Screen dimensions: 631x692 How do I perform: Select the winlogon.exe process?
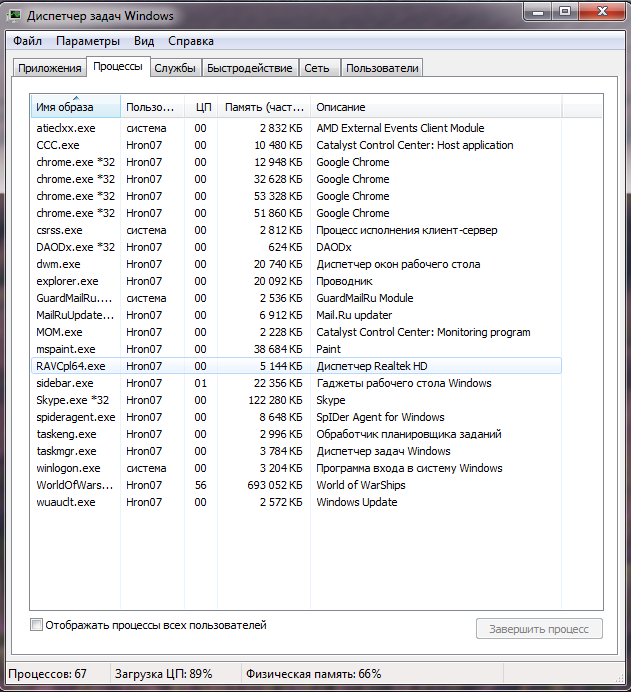pos(296,468)
